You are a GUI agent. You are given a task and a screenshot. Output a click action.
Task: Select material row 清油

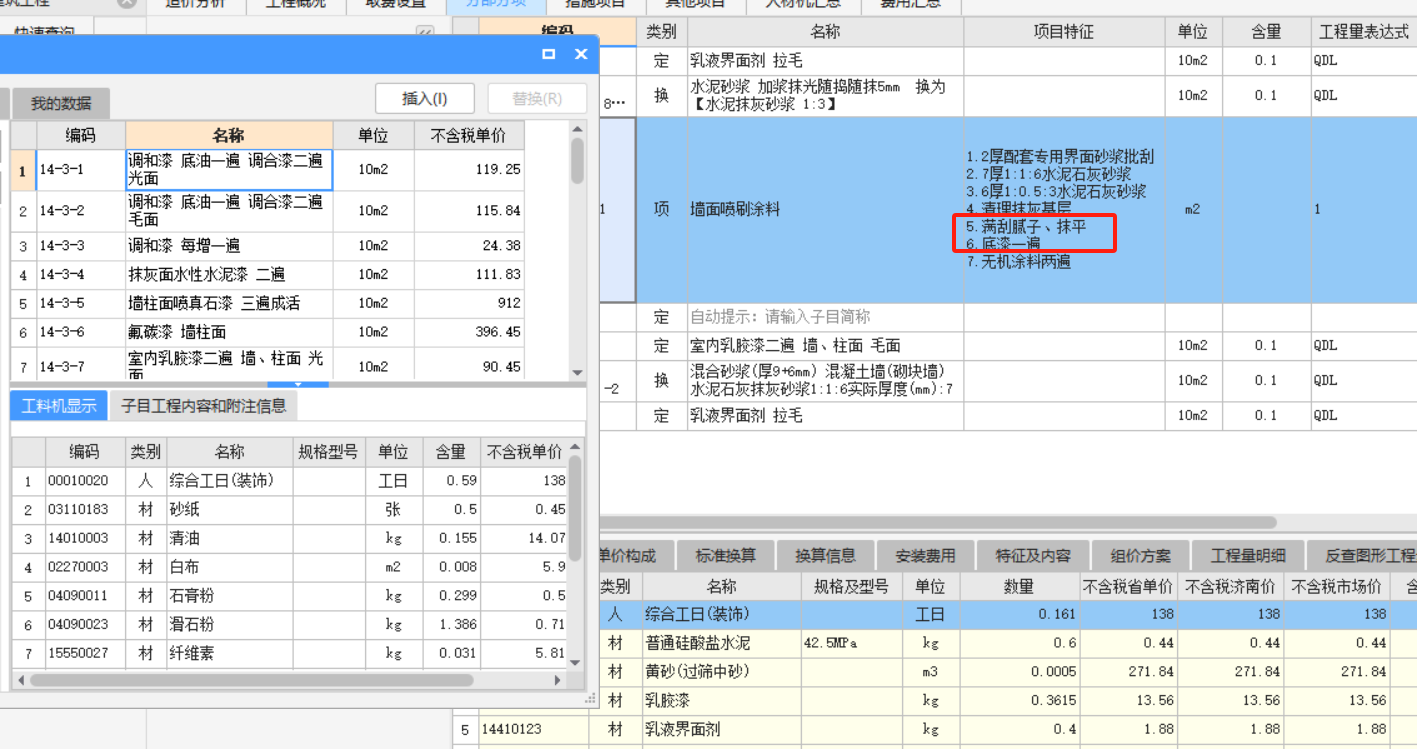[x=289, y=539]
